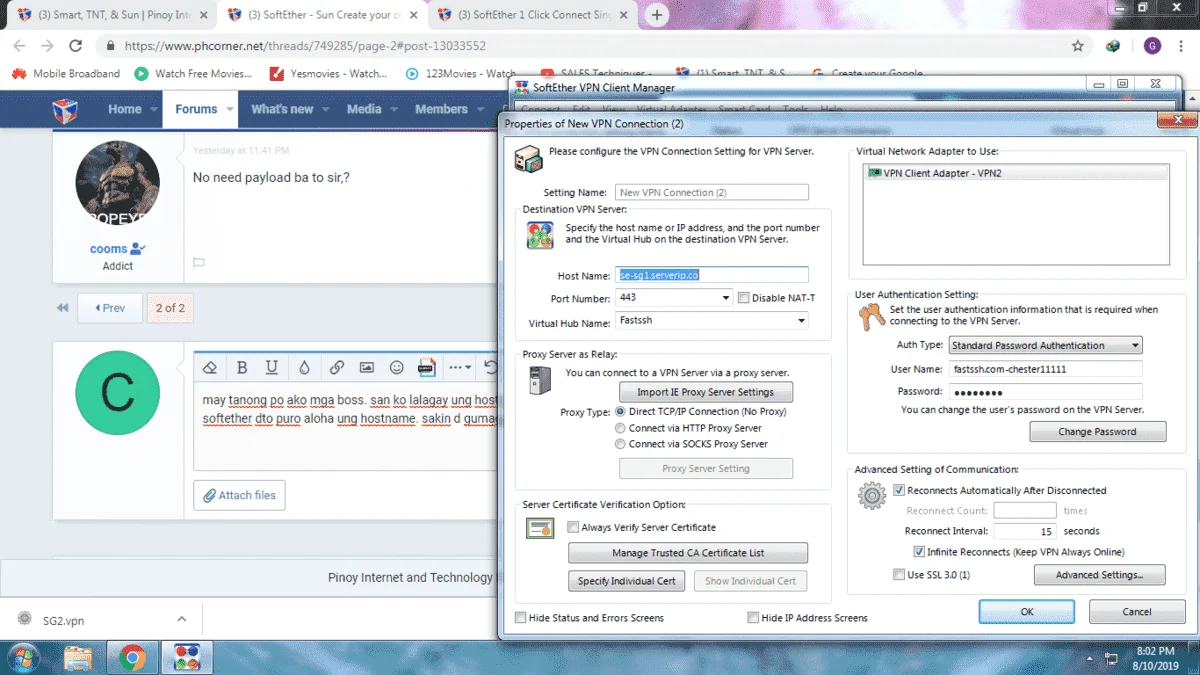Image resolution: width=1200 pixels, height=675 pixels.
Task: Click the GIF insert icon in editor
Action: click(x=427, y=368)
